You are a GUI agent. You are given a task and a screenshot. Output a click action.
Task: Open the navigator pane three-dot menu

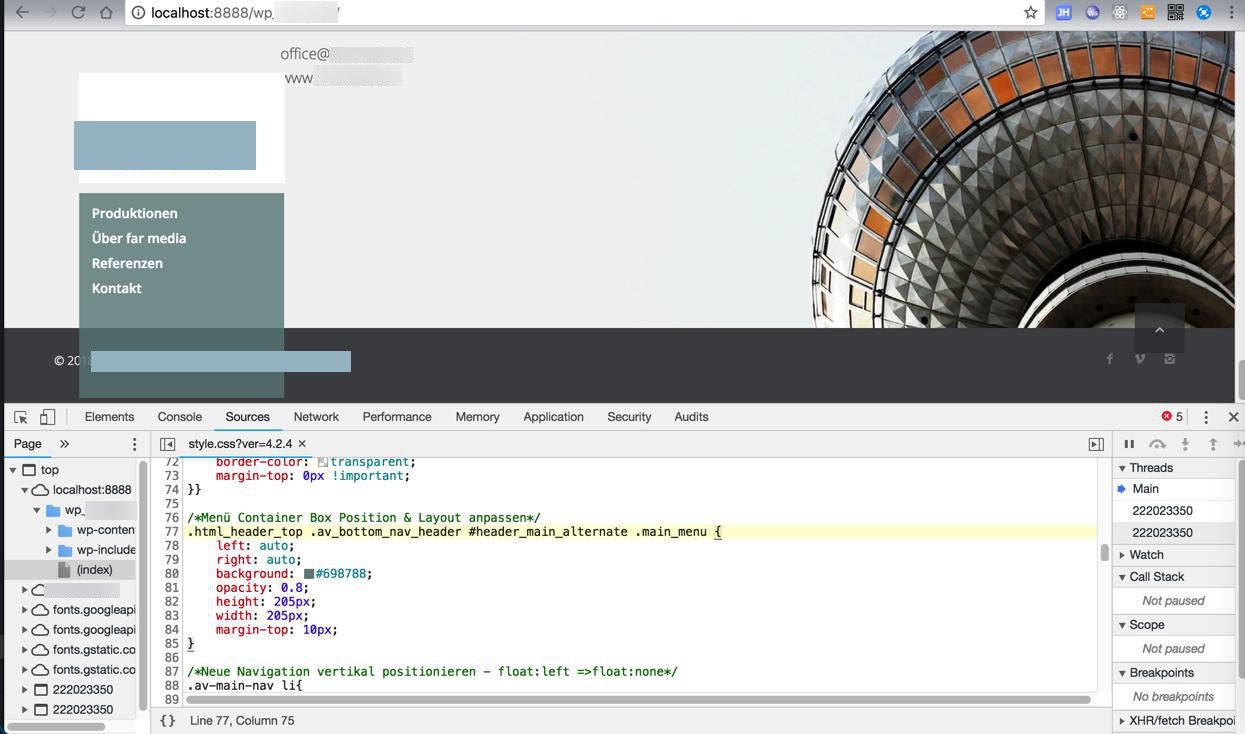(x=134, y=444)
